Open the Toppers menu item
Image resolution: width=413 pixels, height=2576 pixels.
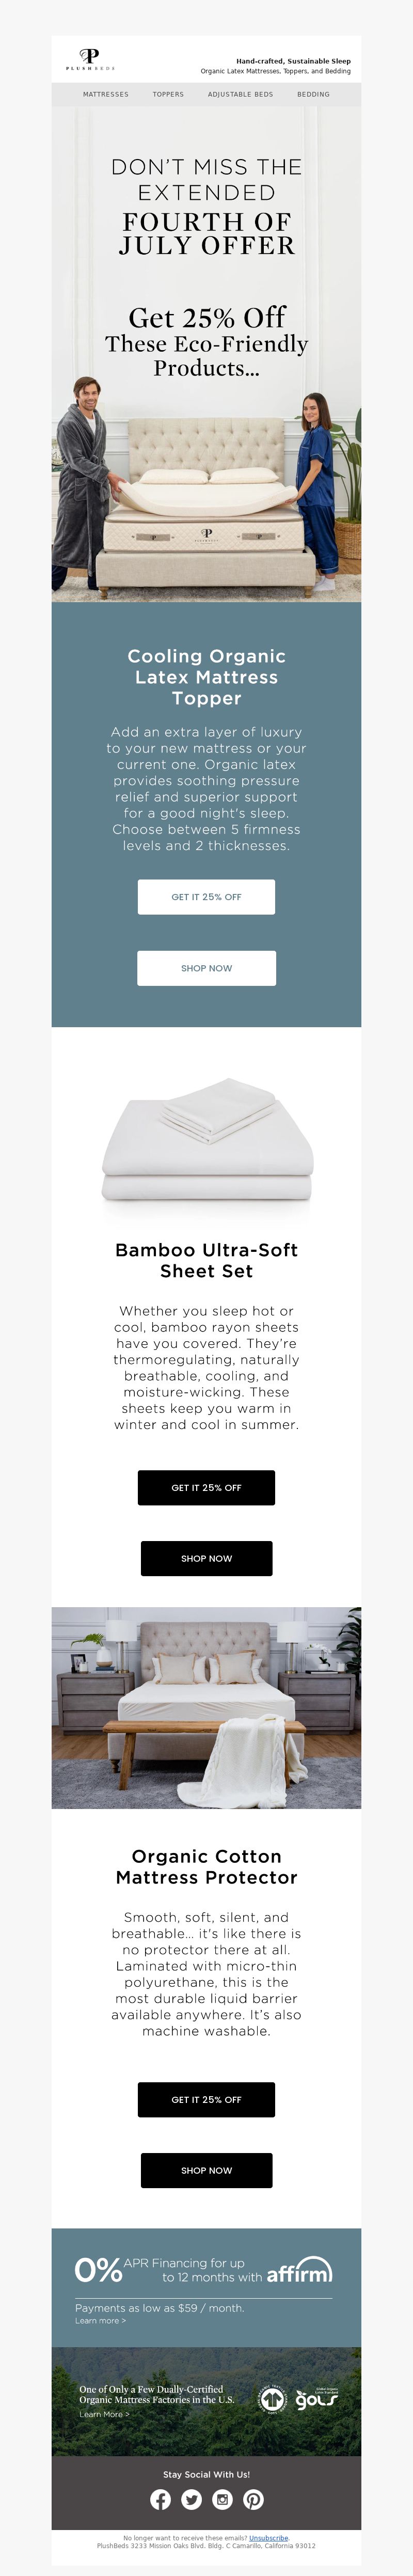168,94
